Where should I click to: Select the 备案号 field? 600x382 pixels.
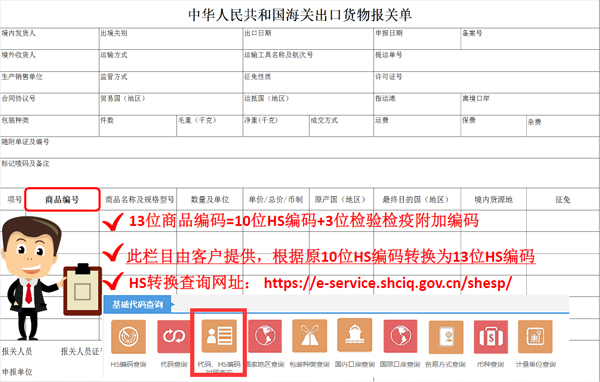[530, 38]
